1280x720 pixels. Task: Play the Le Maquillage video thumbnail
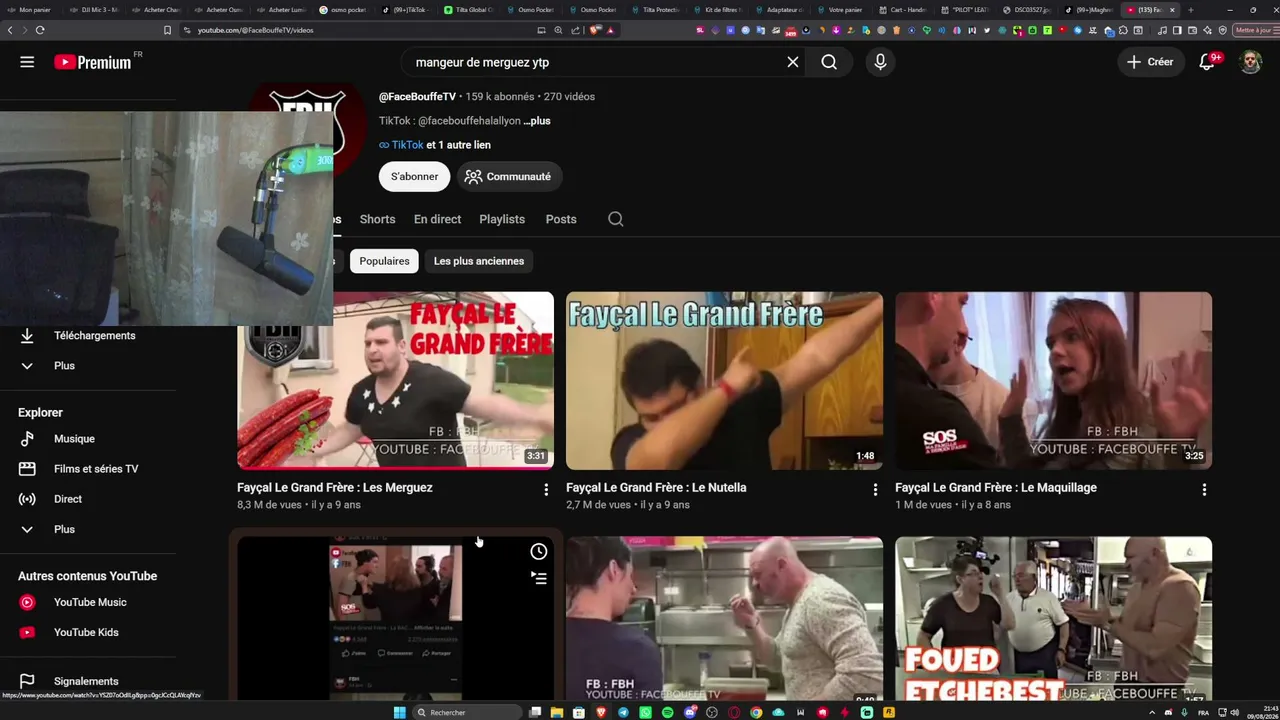(1053, 380)
